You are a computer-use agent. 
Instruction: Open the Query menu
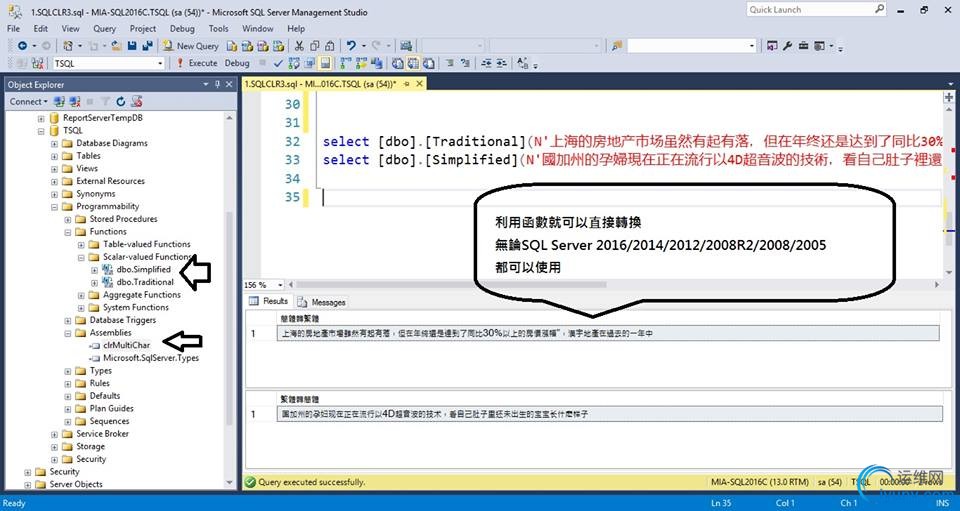[104, 28]
